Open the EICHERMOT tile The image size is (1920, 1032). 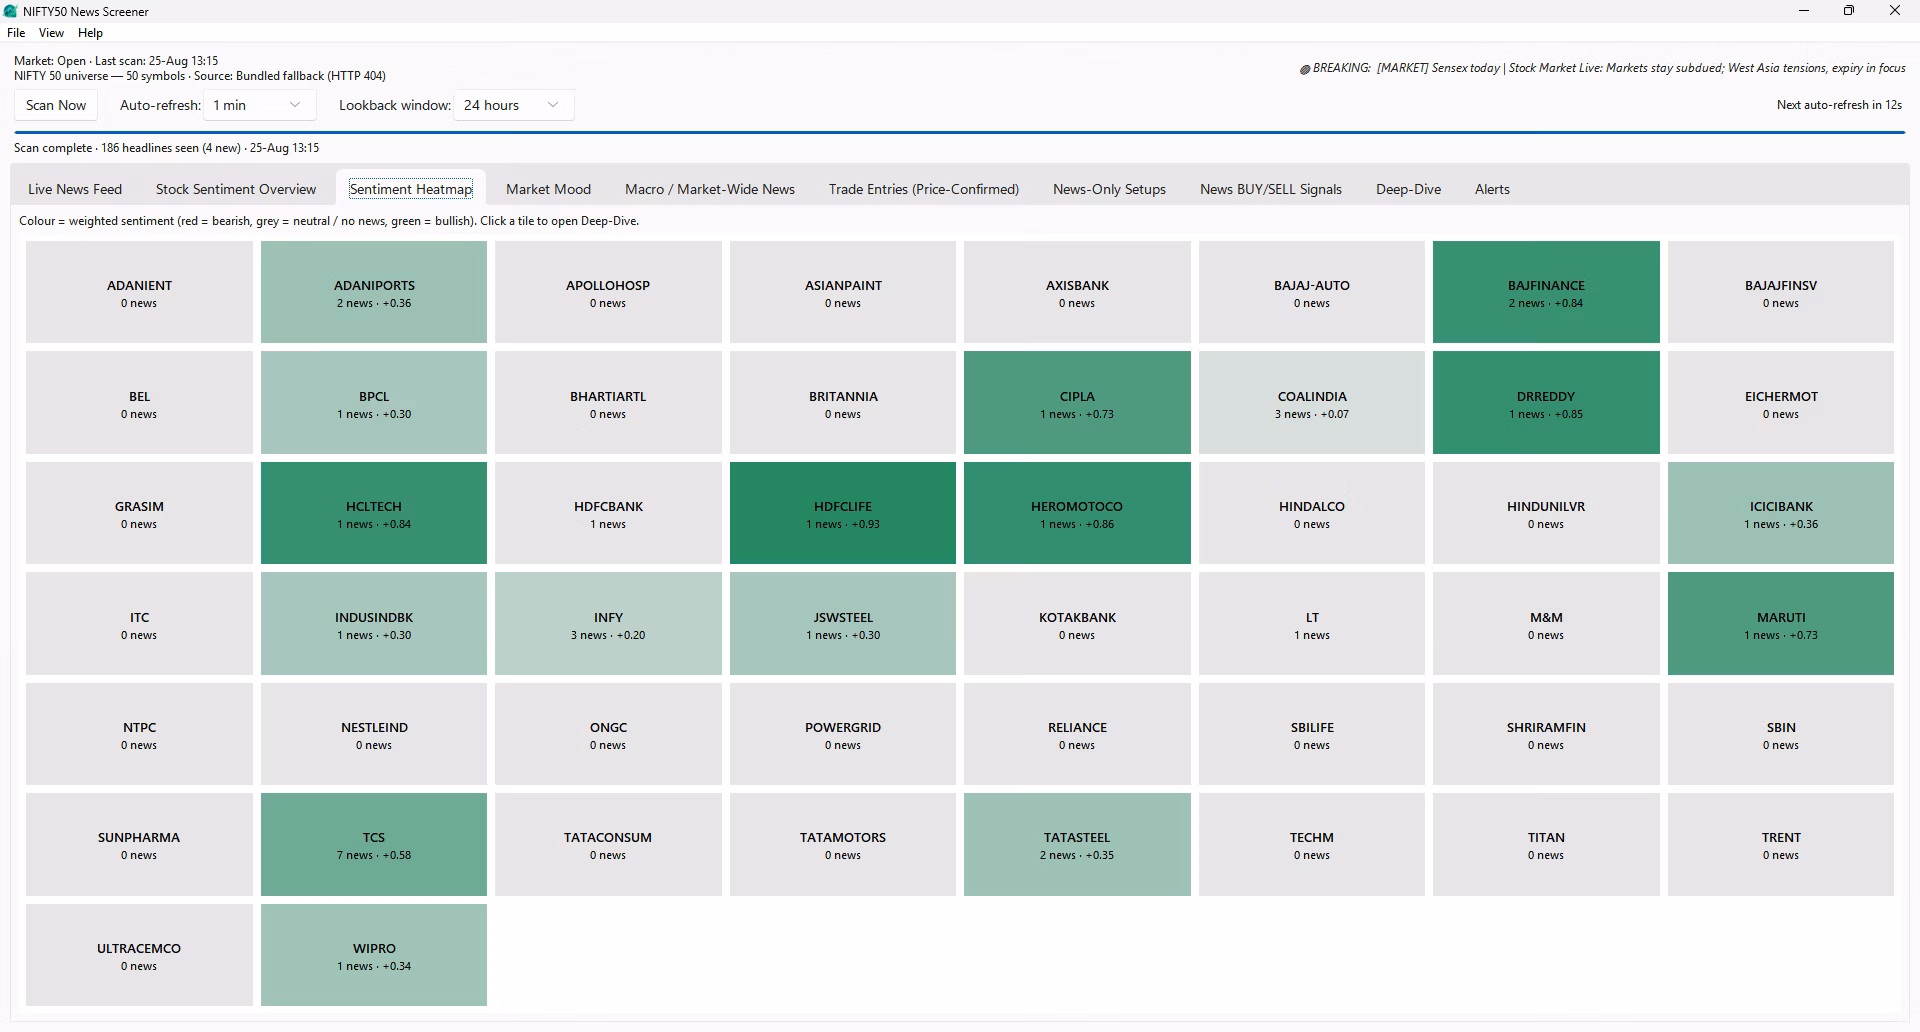click(x=1781, y=402)
